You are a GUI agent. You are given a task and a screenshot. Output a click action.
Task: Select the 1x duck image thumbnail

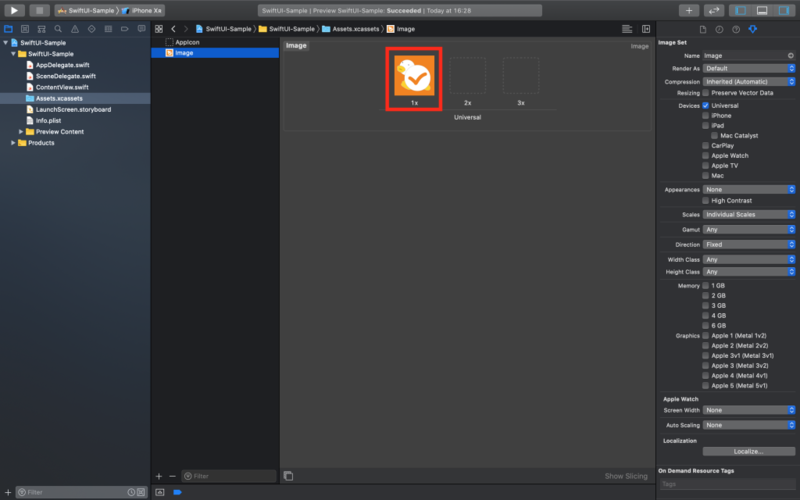pos(414,76)
